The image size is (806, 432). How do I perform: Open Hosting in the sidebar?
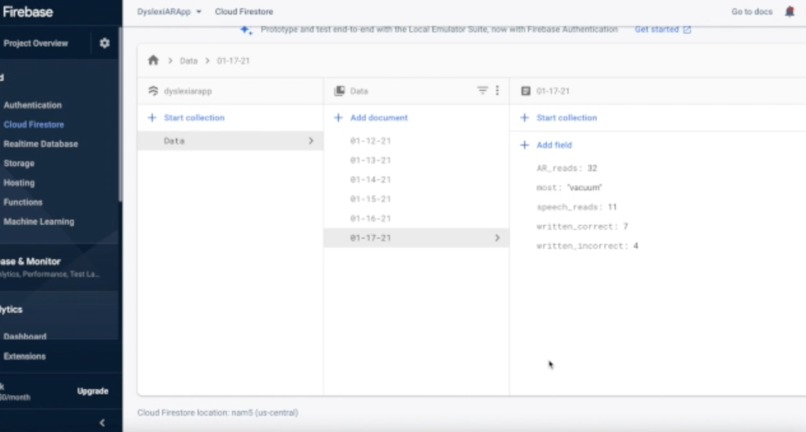point(19,183)
